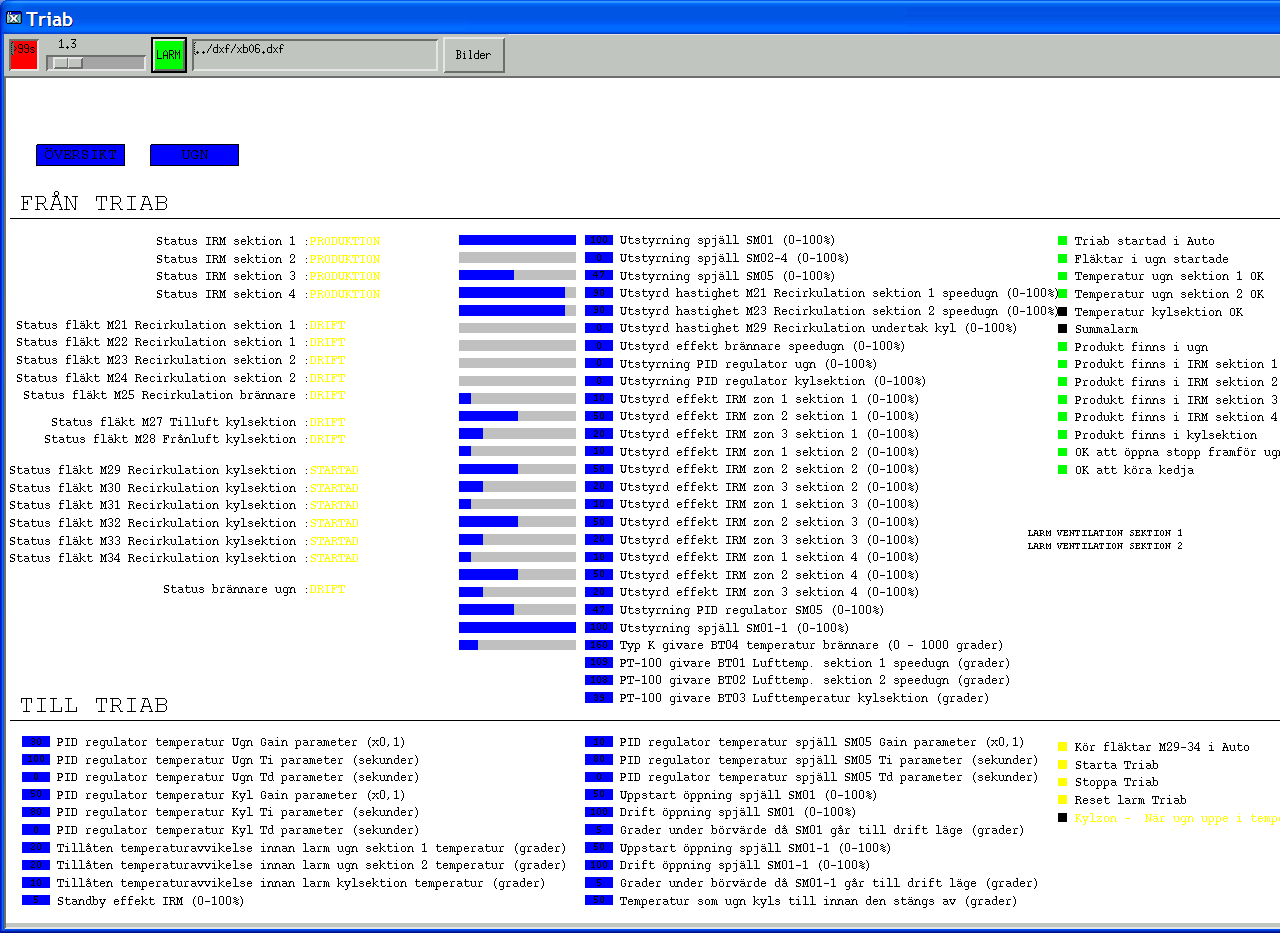The height and width of the screenshot is (933, 1280).
Task: Click the Utstyrning spjäll SM05 progress bar
Action: click(x=518, y=275)
